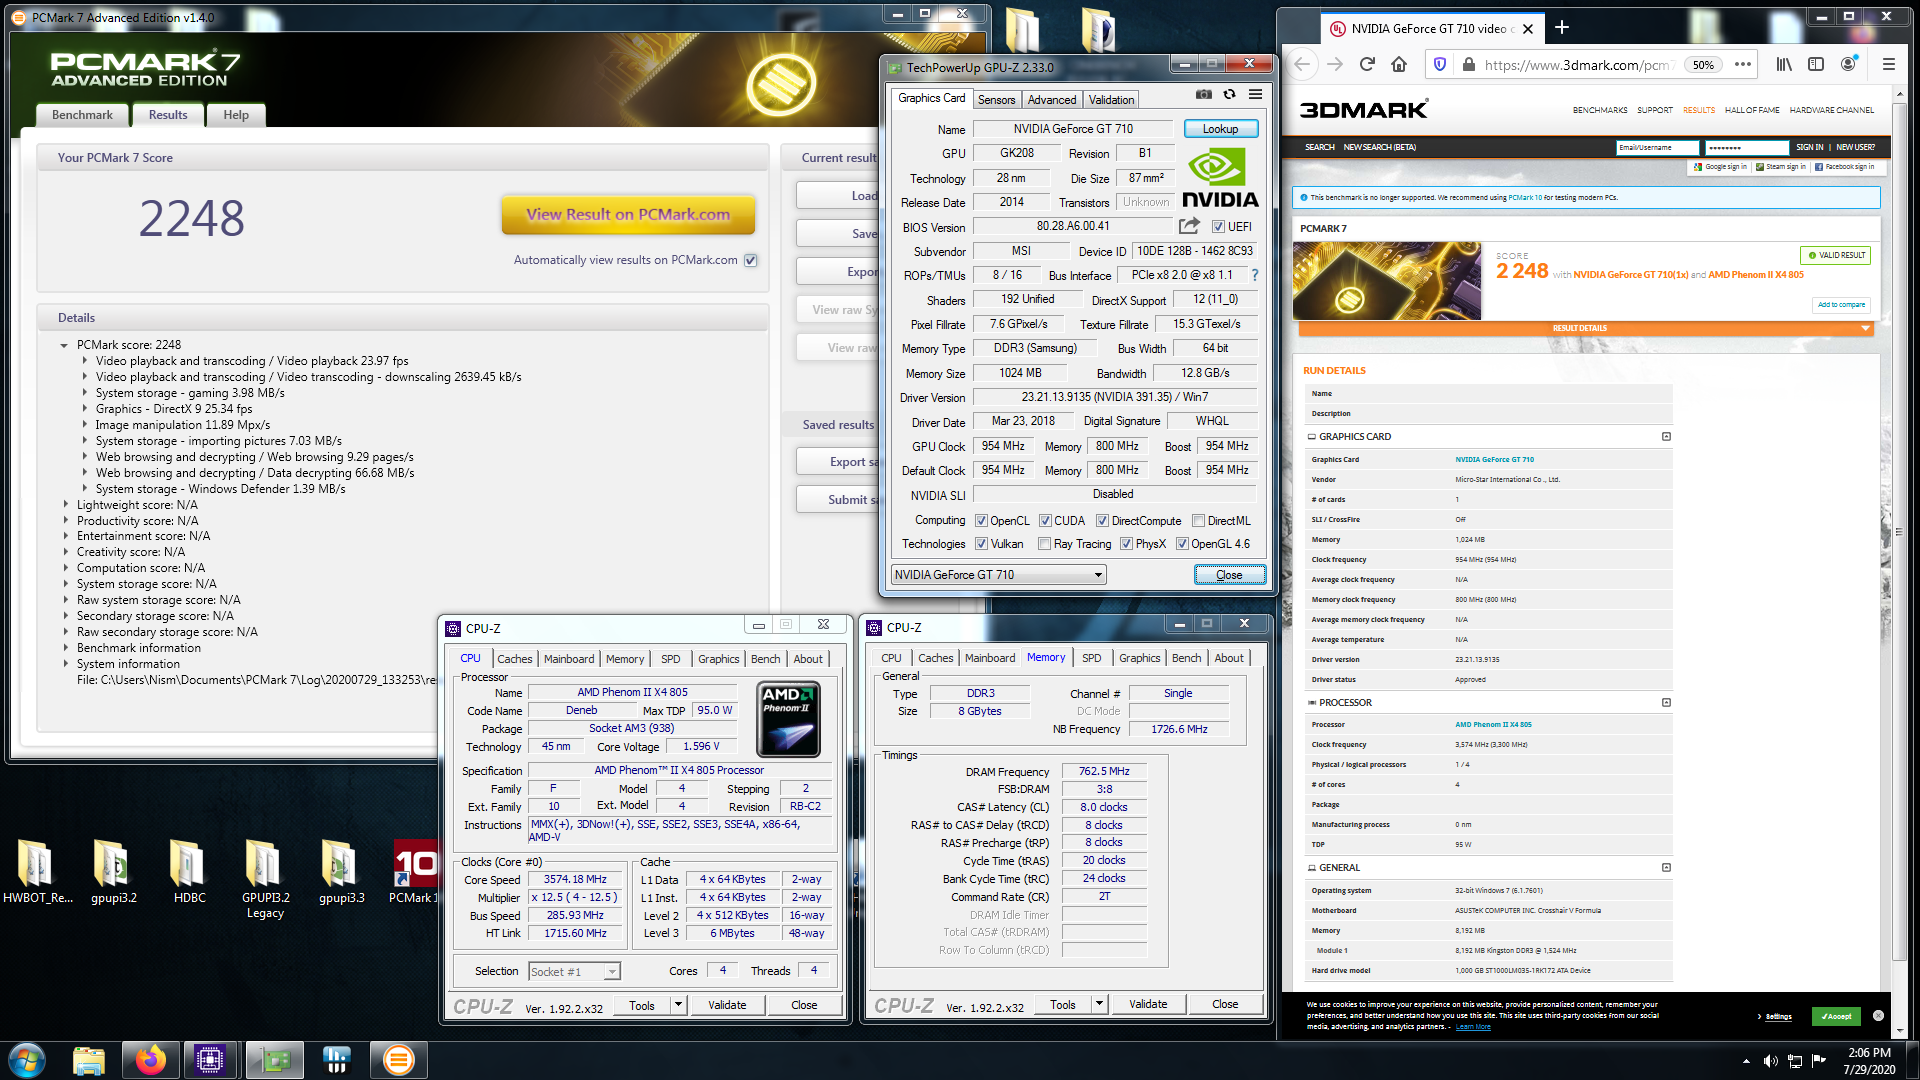Image resolution: width=1920 pixels, height=1080 pixels.
Task: Click View Result on PCMark.com button
Action: tap(628, 214)
